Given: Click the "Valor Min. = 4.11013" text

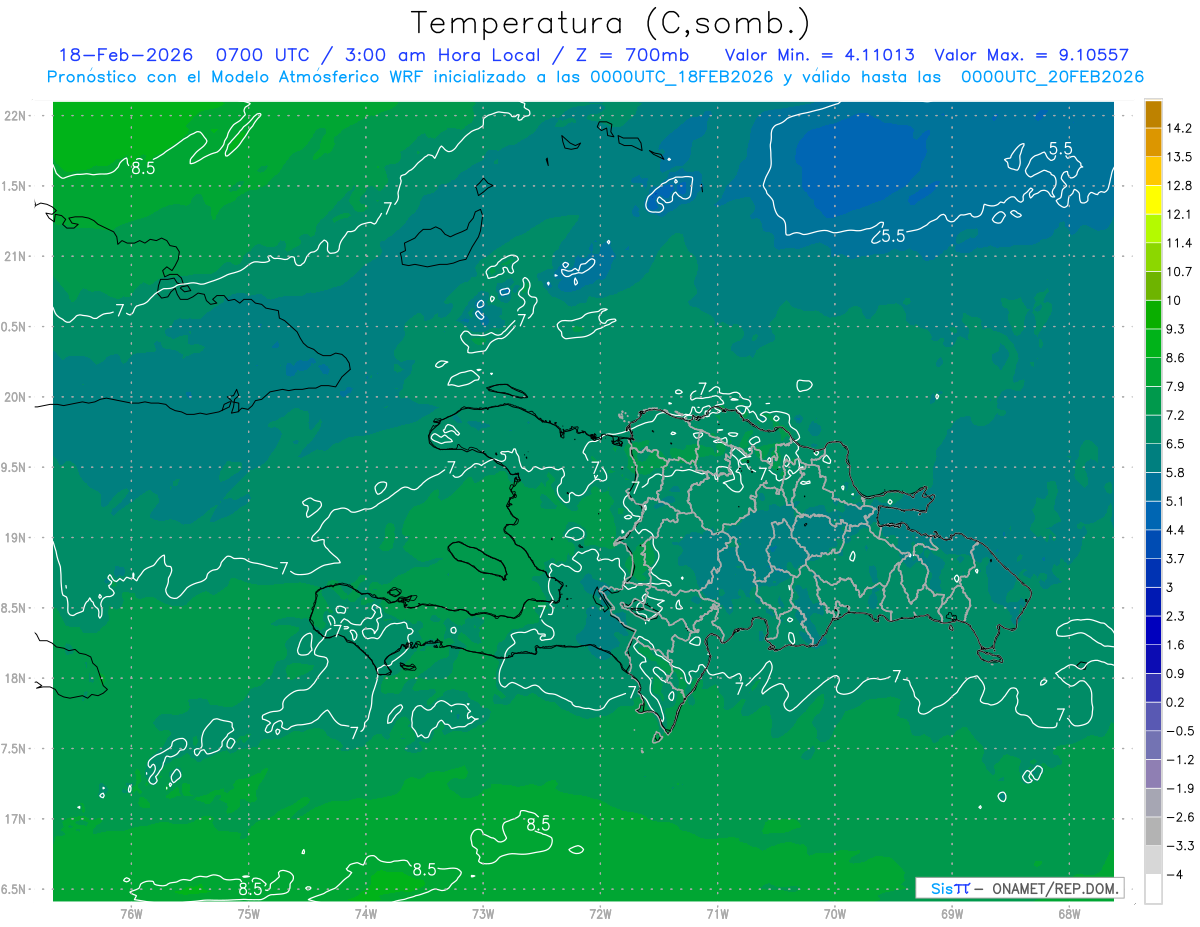Looking at the screenshot, I should click(819, 55).
